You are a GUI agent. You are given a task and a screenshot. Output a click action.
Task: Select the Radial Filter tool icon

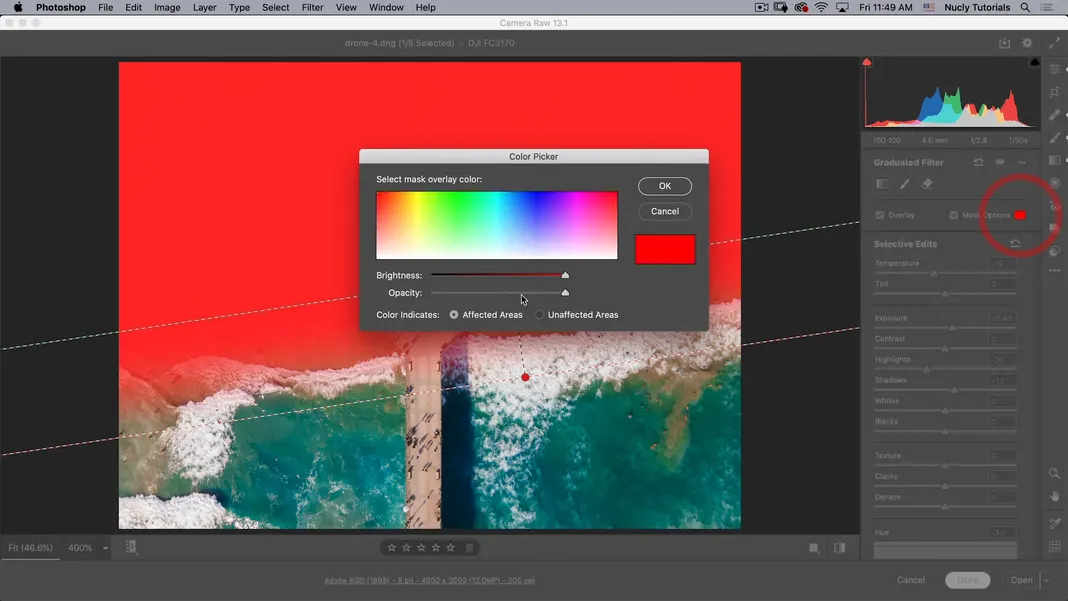point(1054,183)
